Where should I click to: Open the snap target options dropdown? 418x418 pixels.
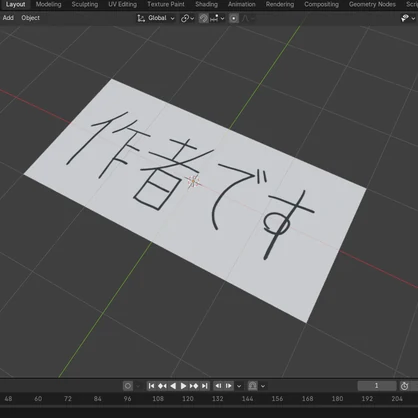tap(217, 18)
